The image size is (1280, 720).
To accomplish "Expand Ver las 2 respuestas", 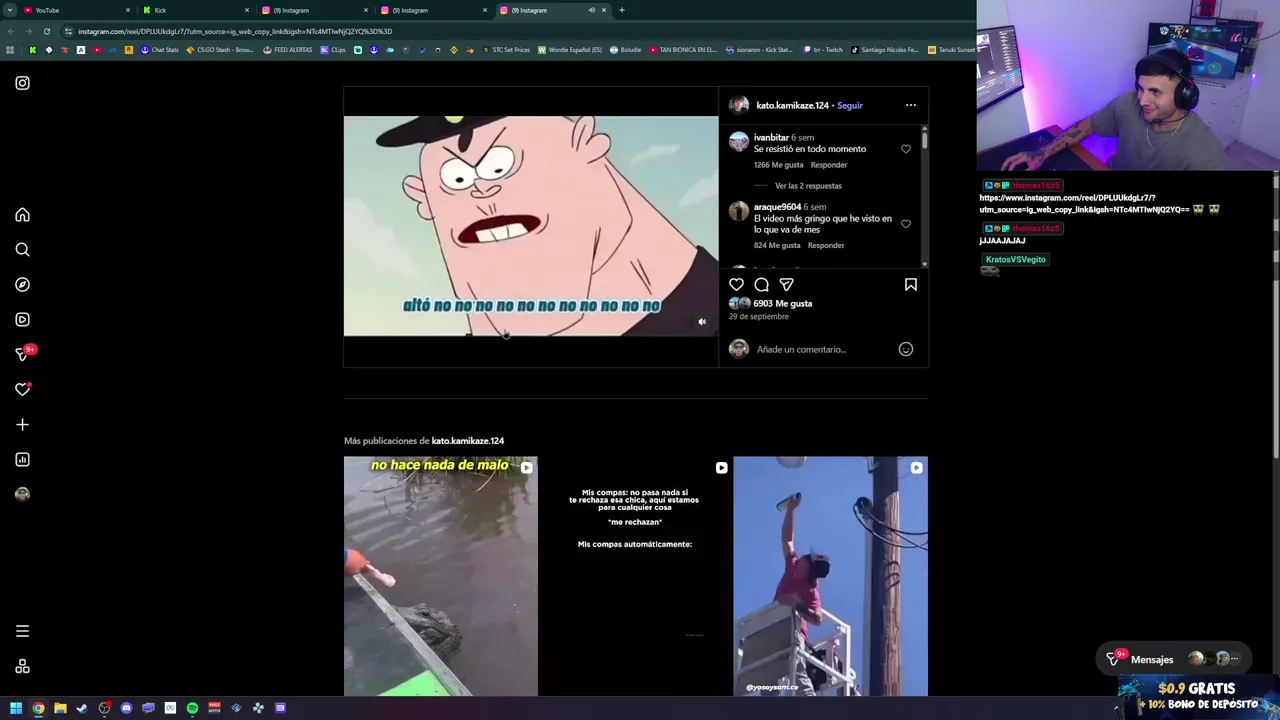I will click(808, 186).
